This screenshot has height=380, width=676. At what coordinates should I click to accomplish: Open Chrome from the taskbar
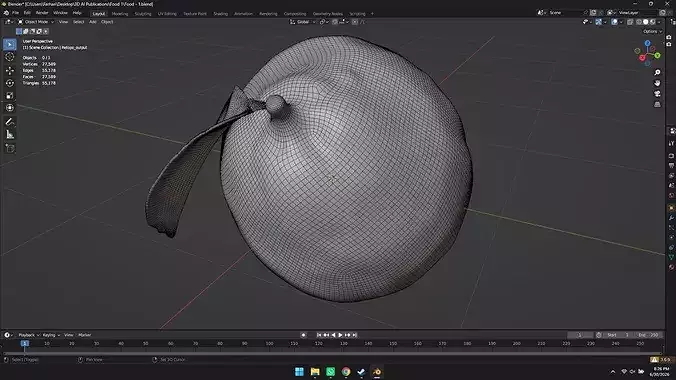(x=346, y=371)
